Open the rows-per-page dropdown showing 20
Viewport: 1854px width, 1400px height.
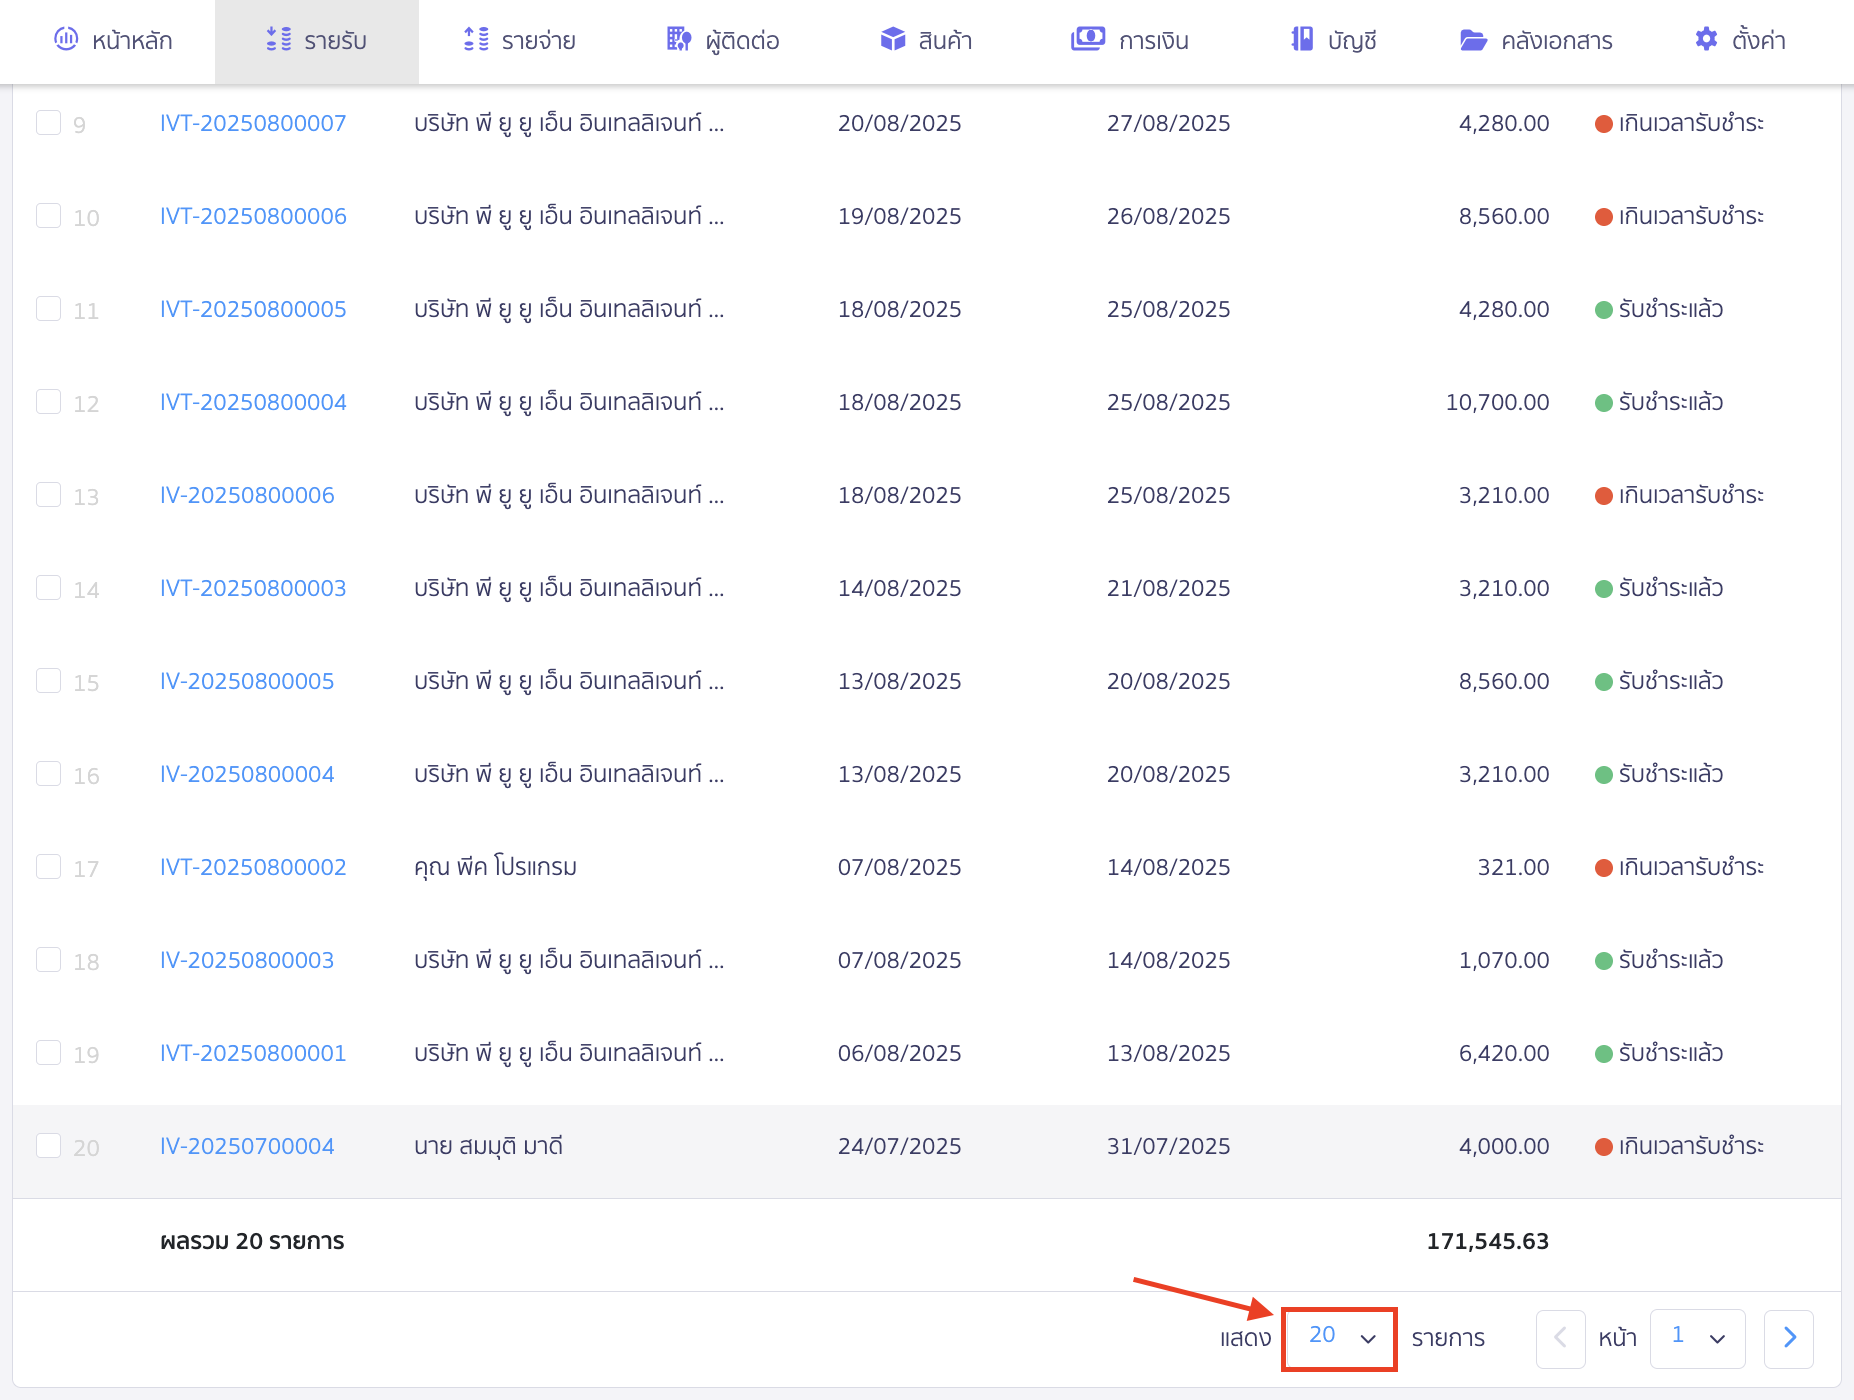point(1339,1338)
